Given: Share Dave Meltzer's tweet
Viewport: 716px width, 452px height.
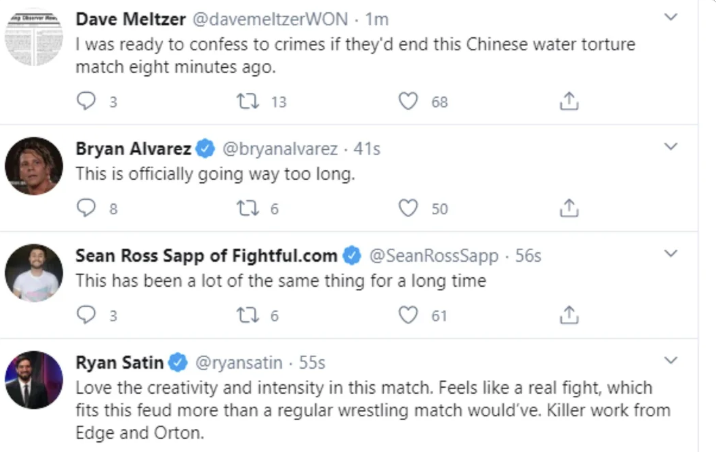Looking at the screenshot, I should click(569, 101).
